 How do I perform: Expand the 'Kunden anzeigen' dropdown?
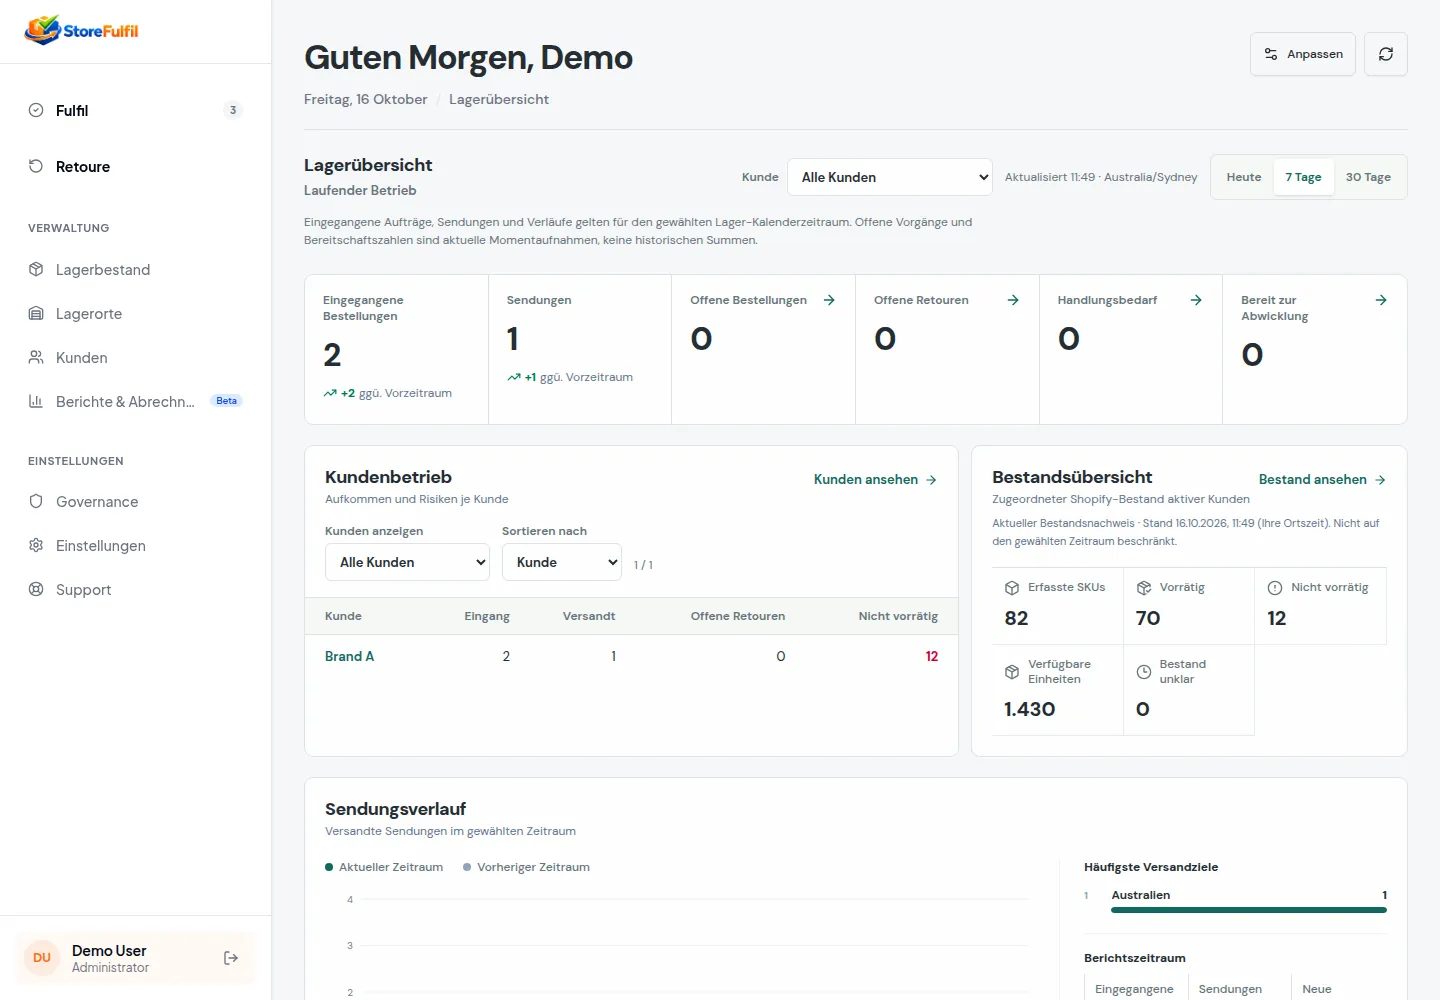click(407, 562)
